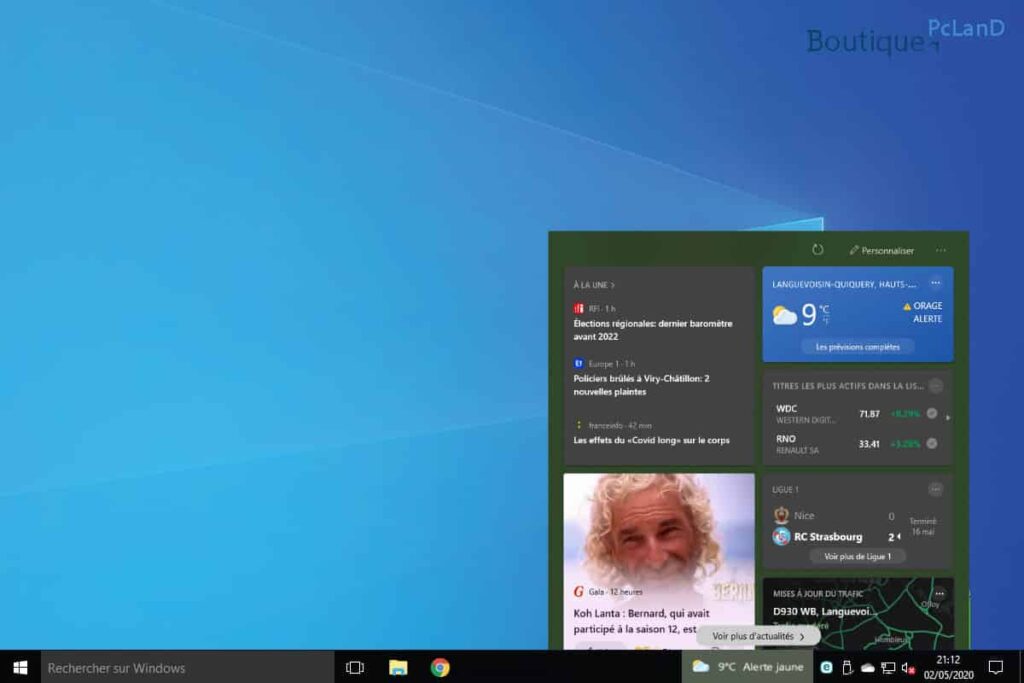This screenshot has width=1024, height=683.
Task: Expand the À LA UNE headlines section
Action: [594, 285]
